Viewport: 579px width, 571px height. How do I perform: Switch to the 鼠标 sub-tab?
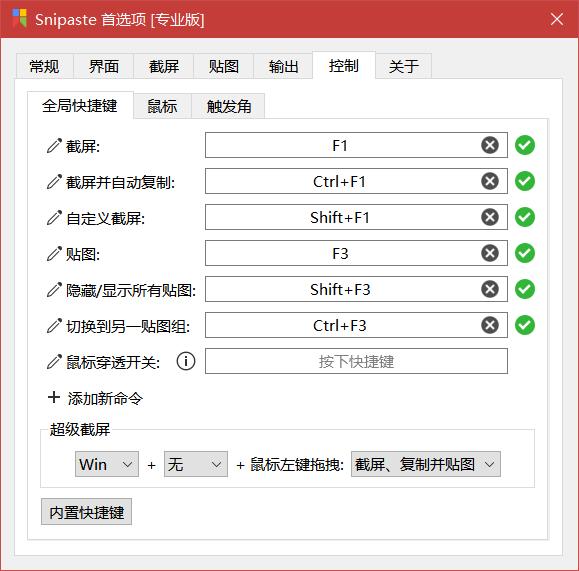[162, 106]
